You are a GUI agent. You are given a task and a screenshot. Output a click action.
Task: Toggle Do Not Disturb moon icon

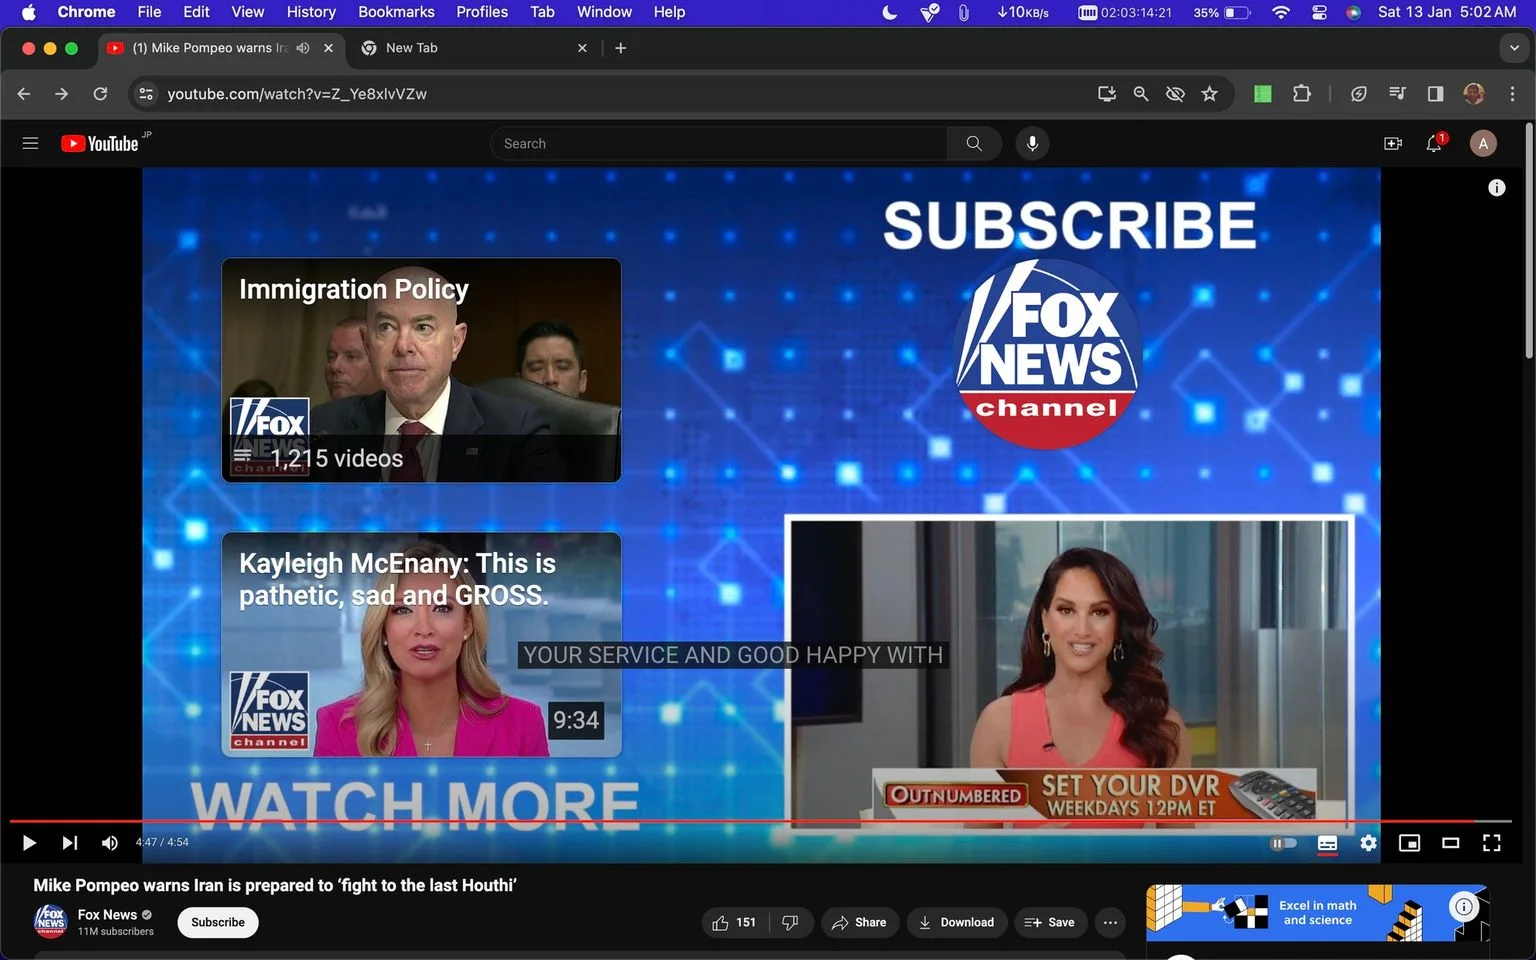point(889,12)
